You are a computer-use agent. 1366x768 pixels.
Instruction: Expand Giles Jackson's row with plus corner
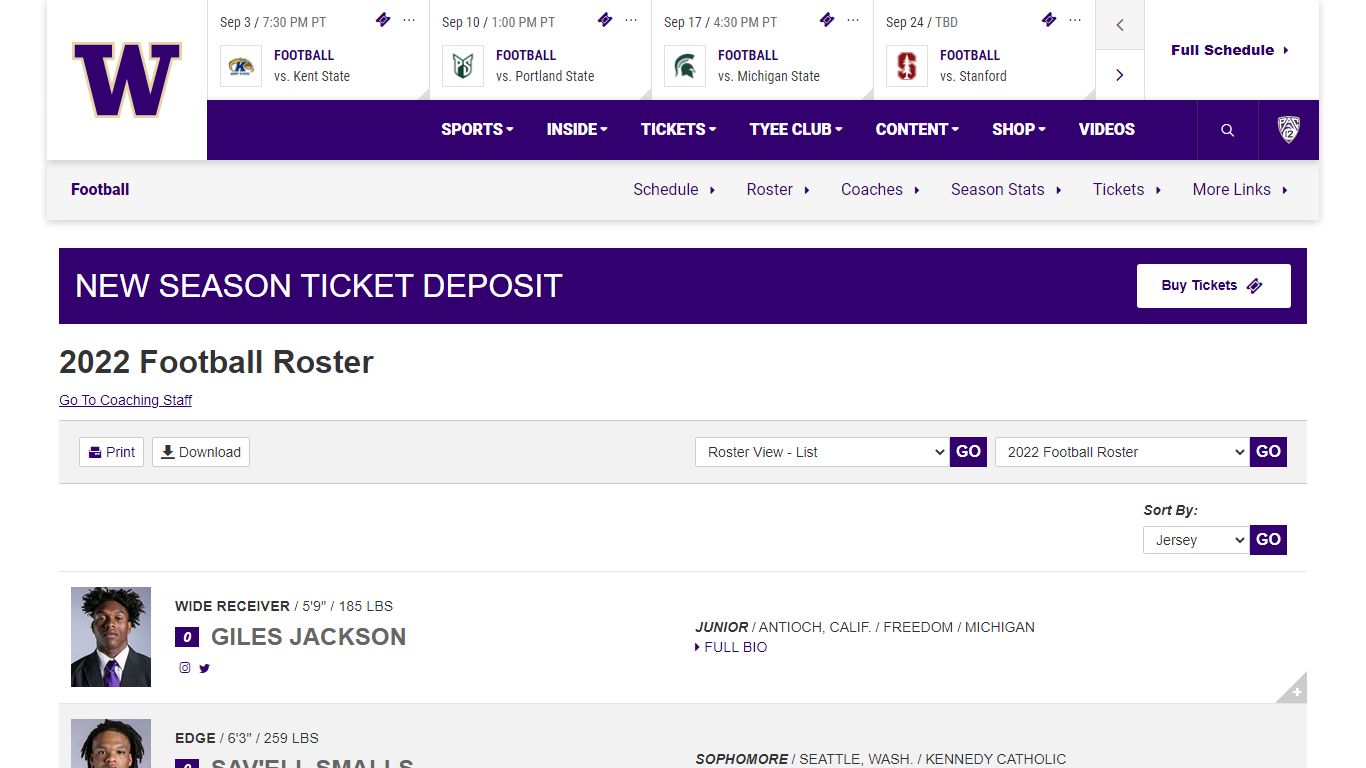tap(1295, 690)
